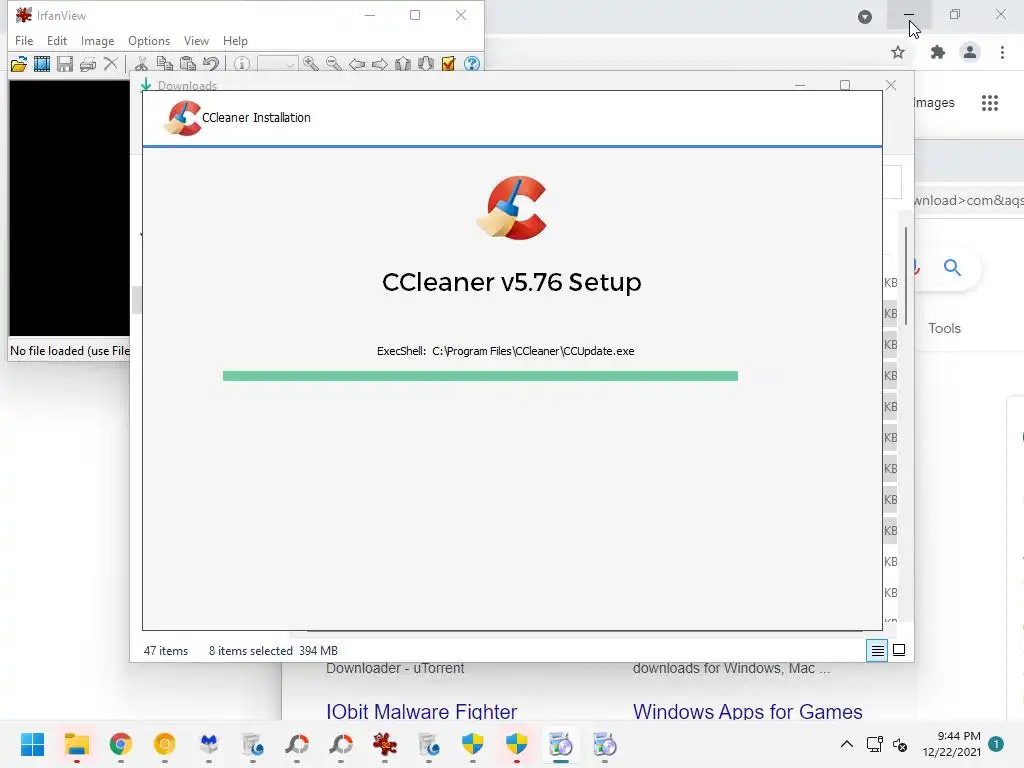1024x768 pixels.
Task: Click the blue Help question icon in IrfanView
Action: 472,63
